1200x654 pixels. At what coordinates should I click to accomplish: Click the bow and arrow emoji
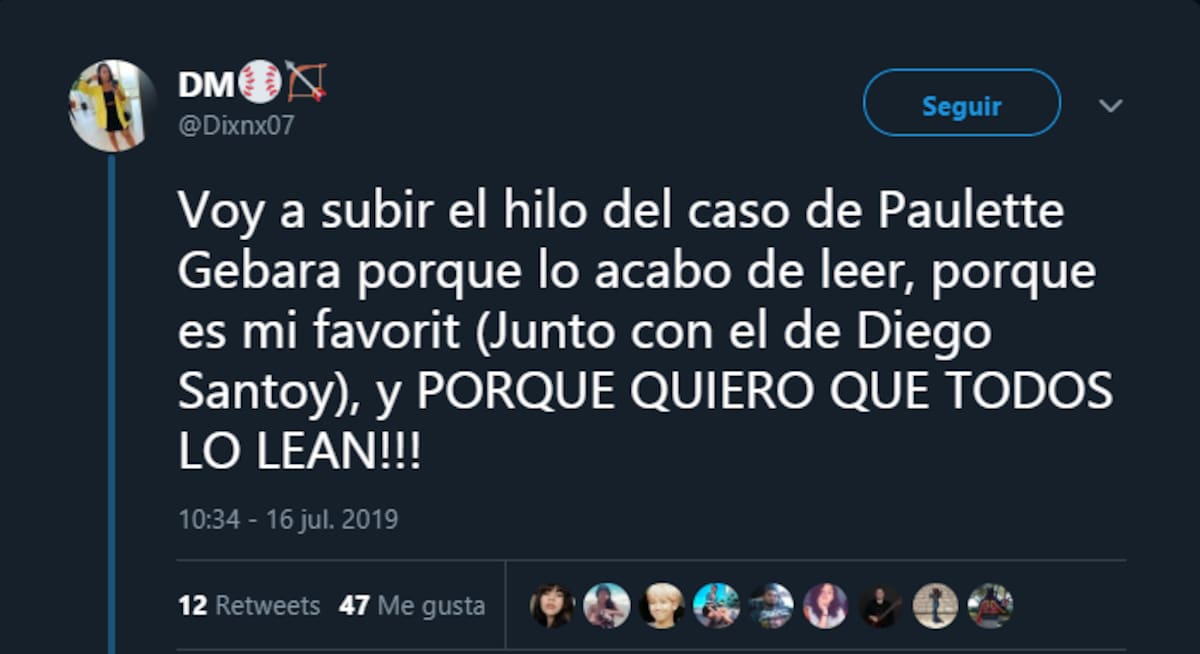[x=307, y=81]
